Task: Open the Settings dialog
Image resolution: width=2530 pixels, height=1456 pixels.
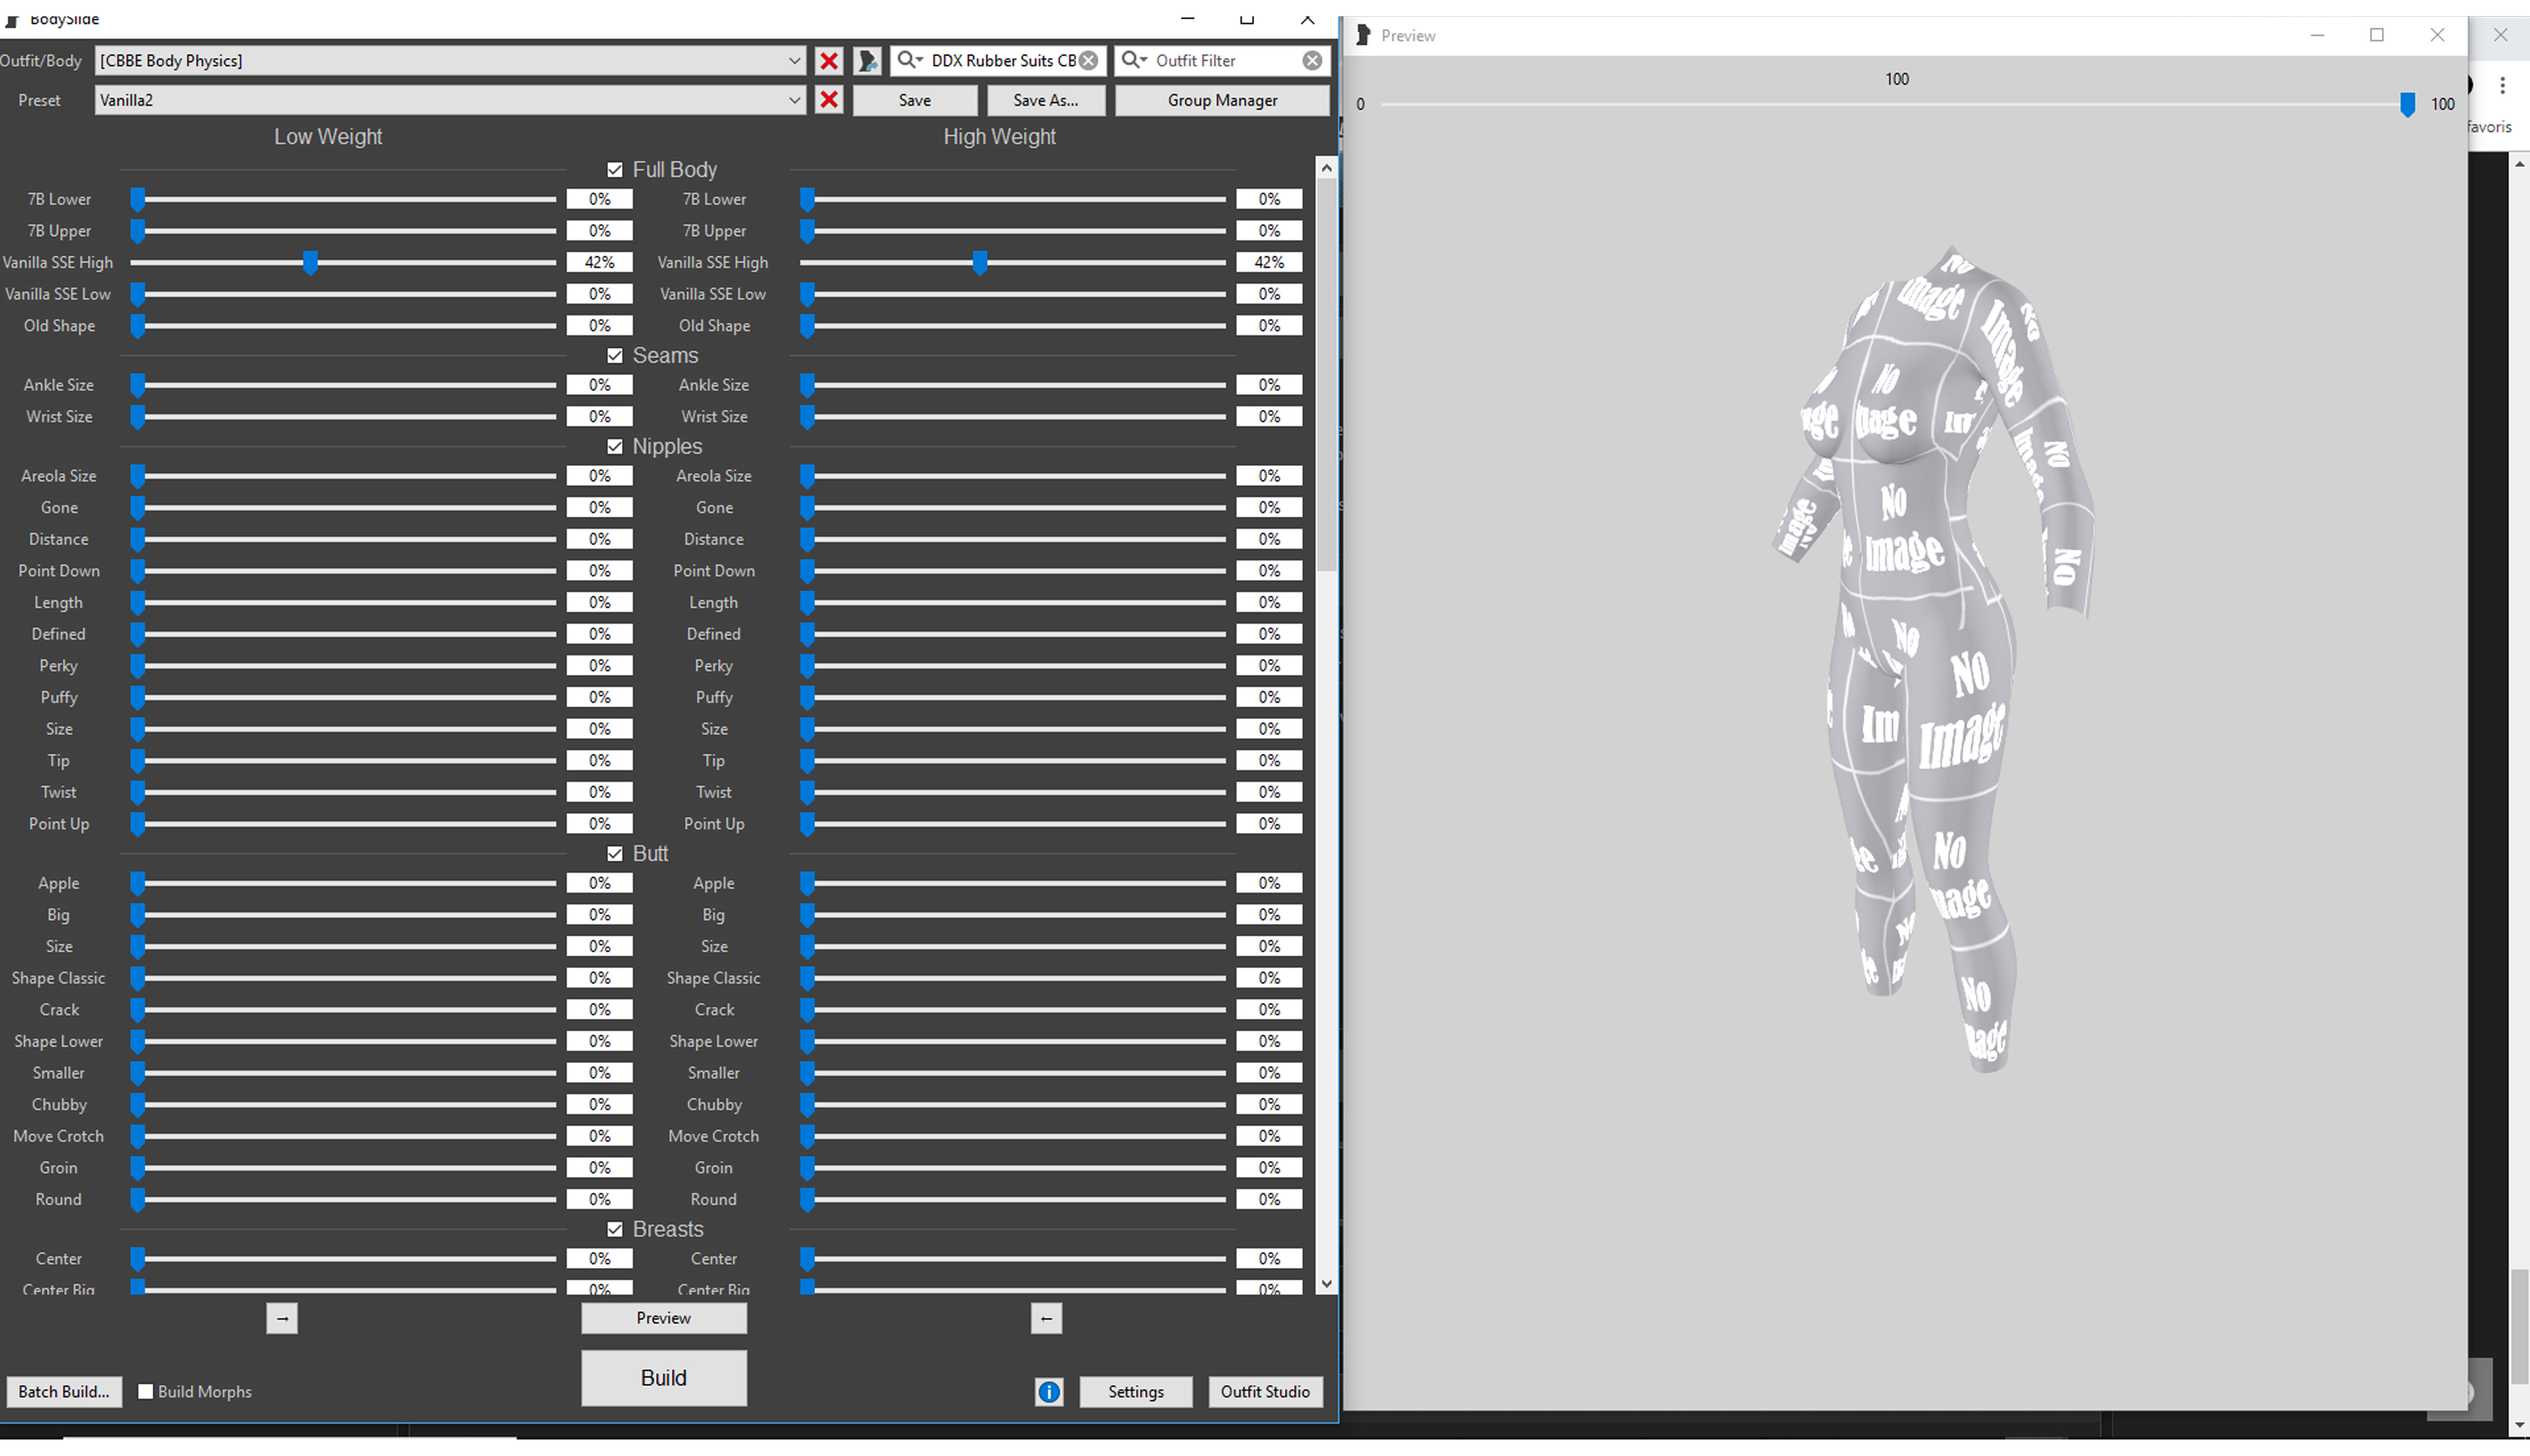Action: coord(1135,1391)
